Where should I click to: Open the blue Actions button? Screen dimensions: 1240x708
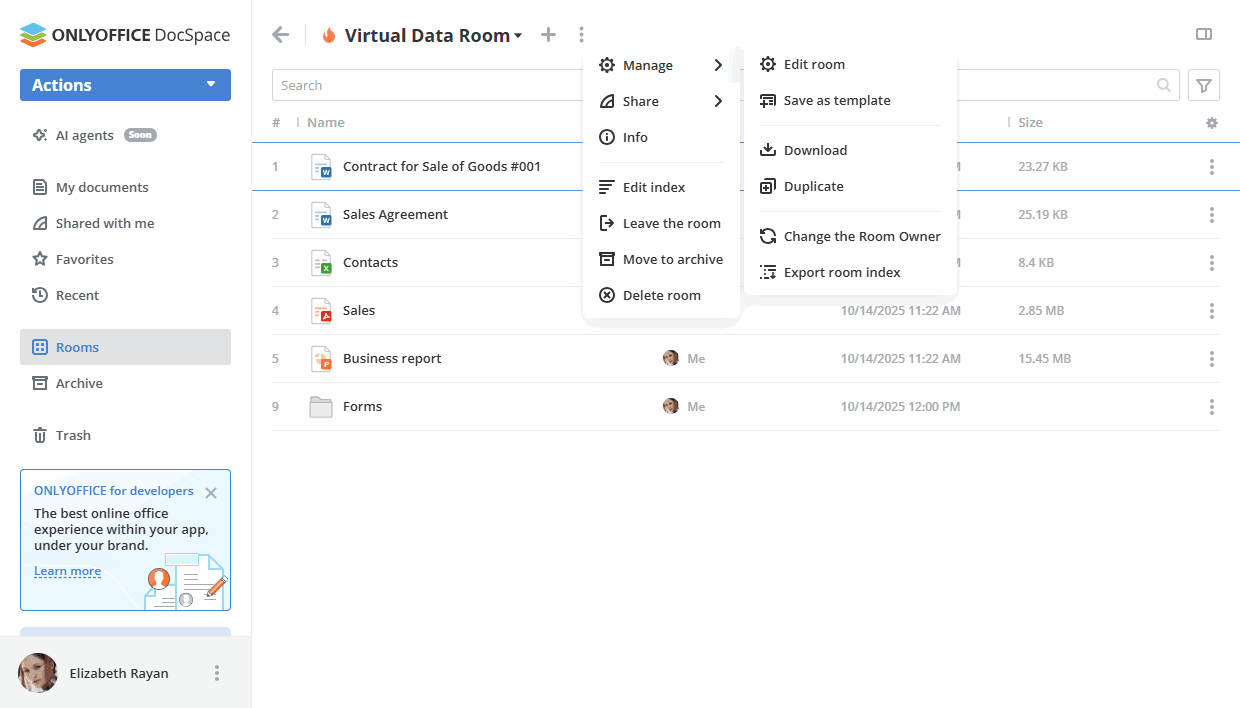coord(124,85)
